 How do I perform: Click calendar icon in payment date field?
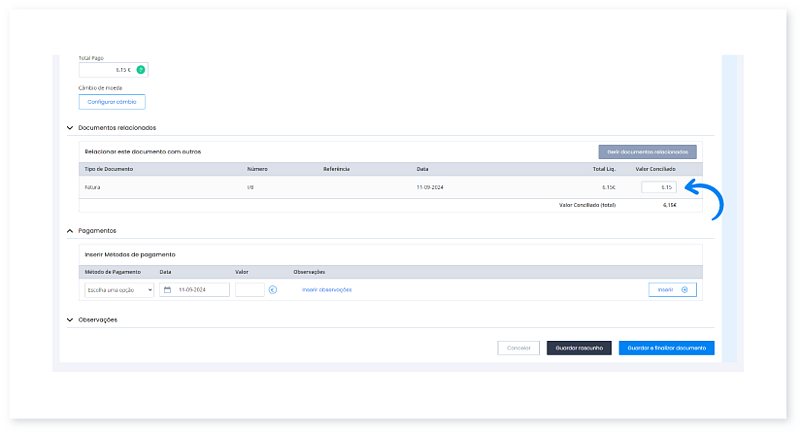pyautogui.click(x=168, y=290)
